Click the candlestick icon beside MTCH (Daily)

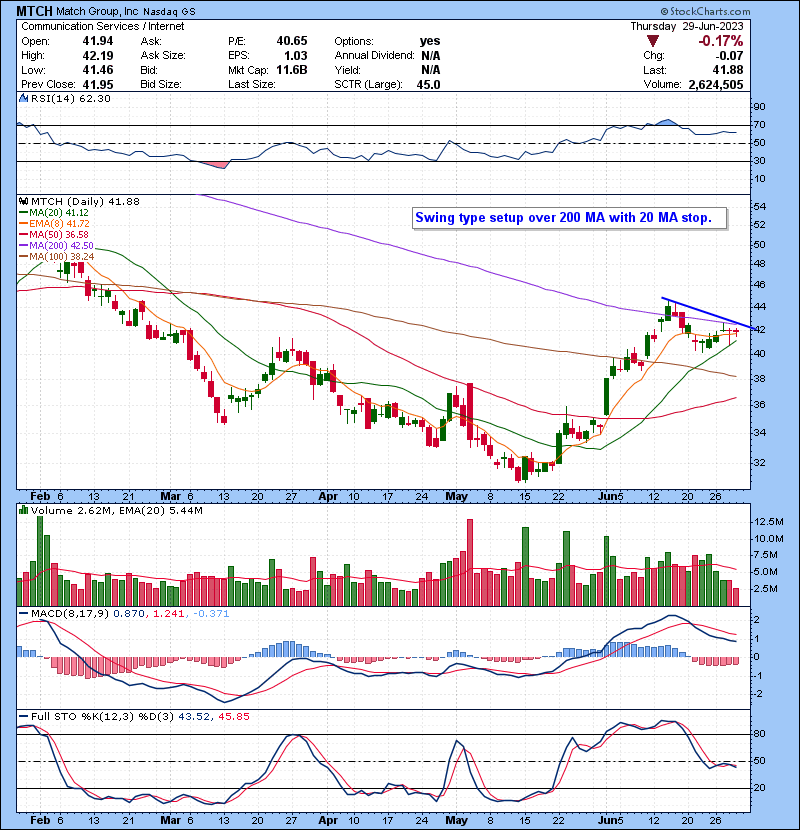pyautogui.click(x=23, y=201)
